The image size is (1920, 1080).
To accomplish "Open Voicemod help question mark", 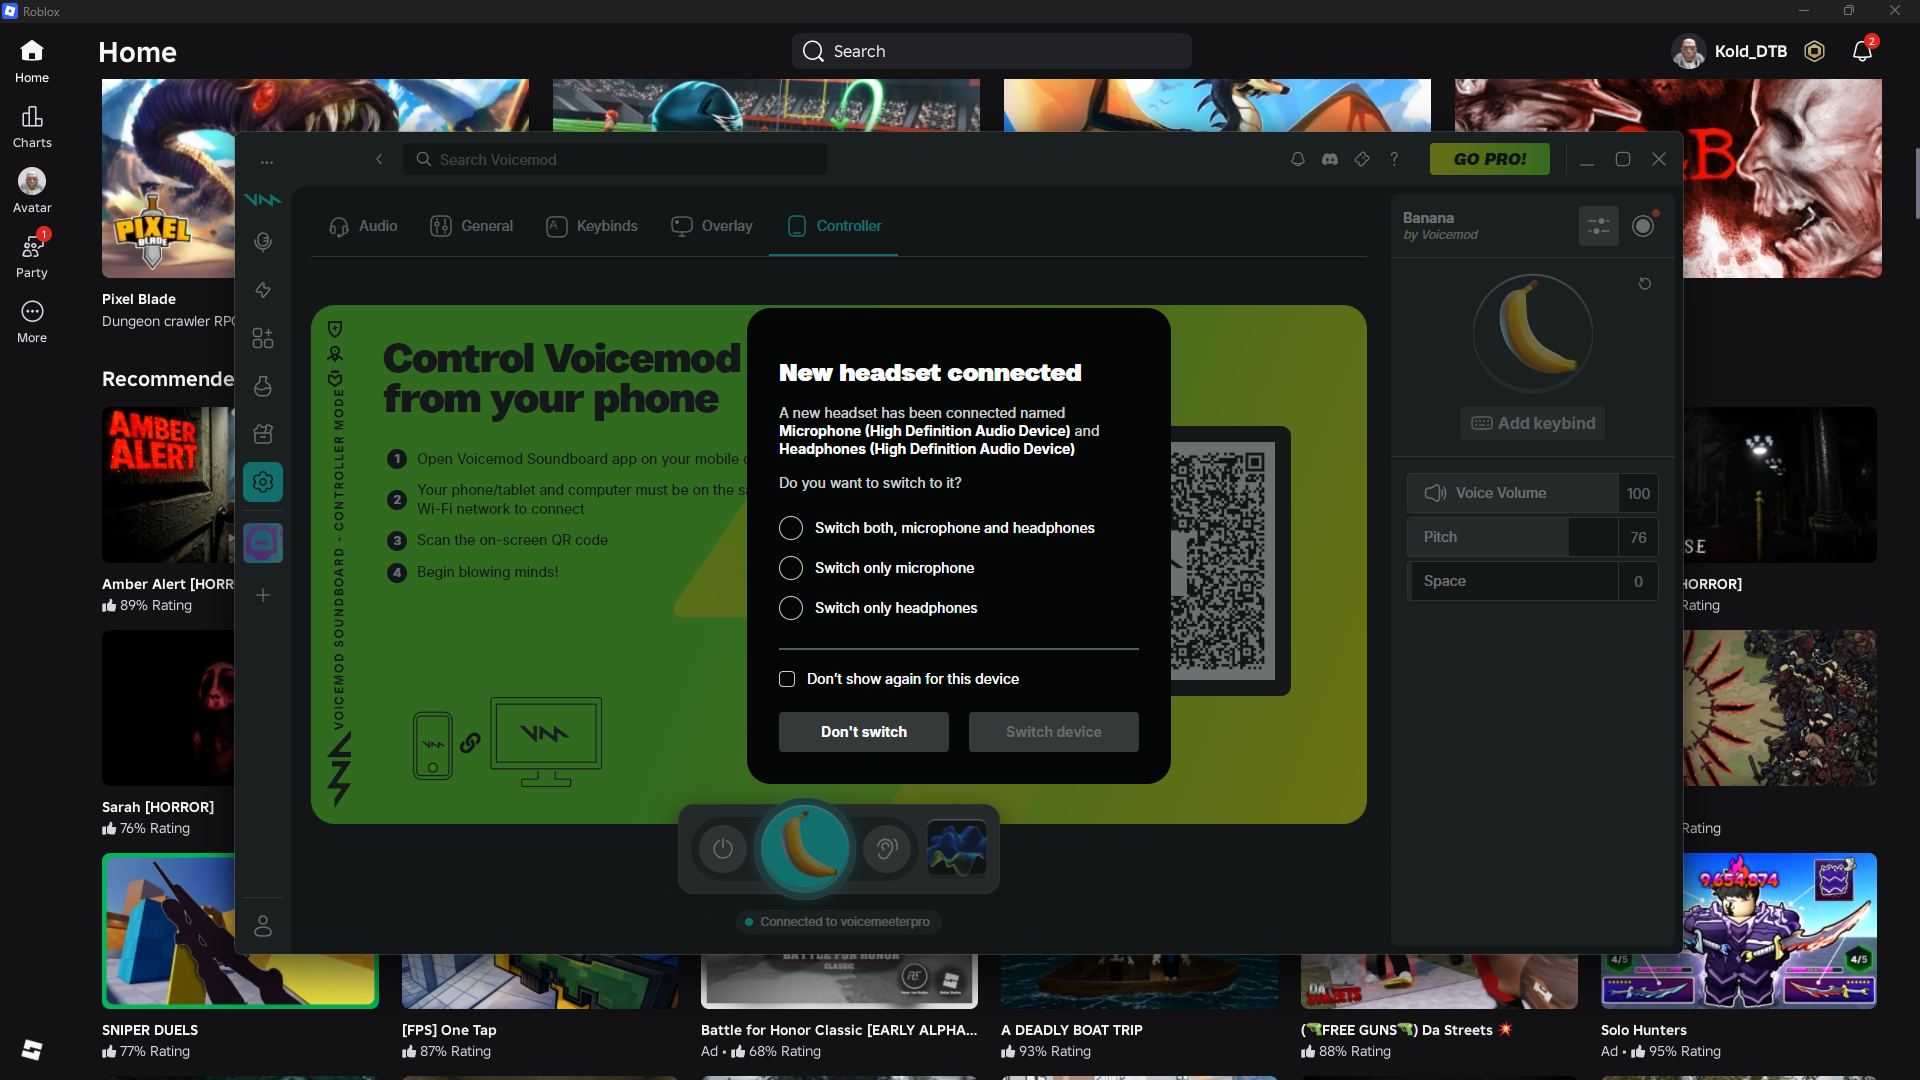I will (x=1394, y=159).
